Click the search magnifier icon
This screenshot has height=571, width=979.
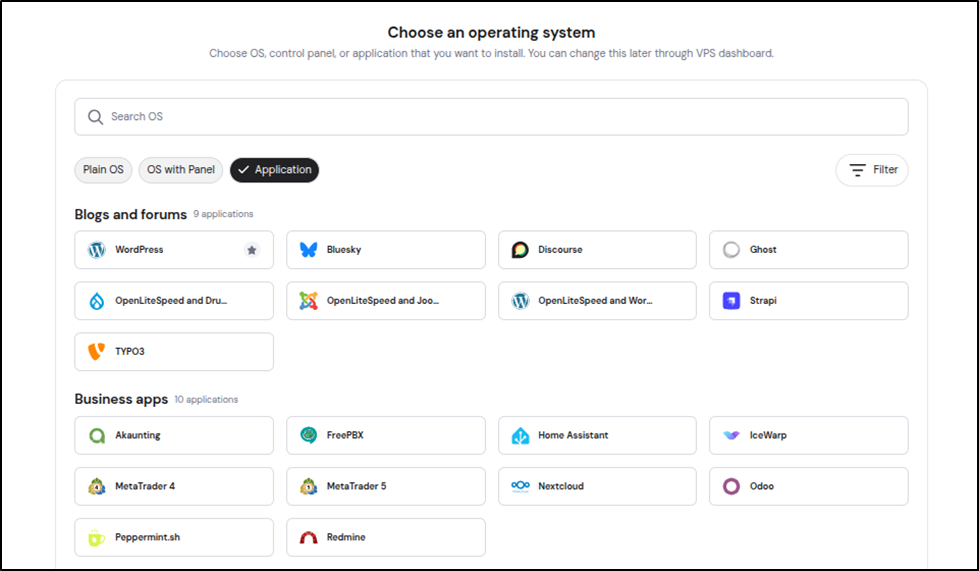[96, 117]
